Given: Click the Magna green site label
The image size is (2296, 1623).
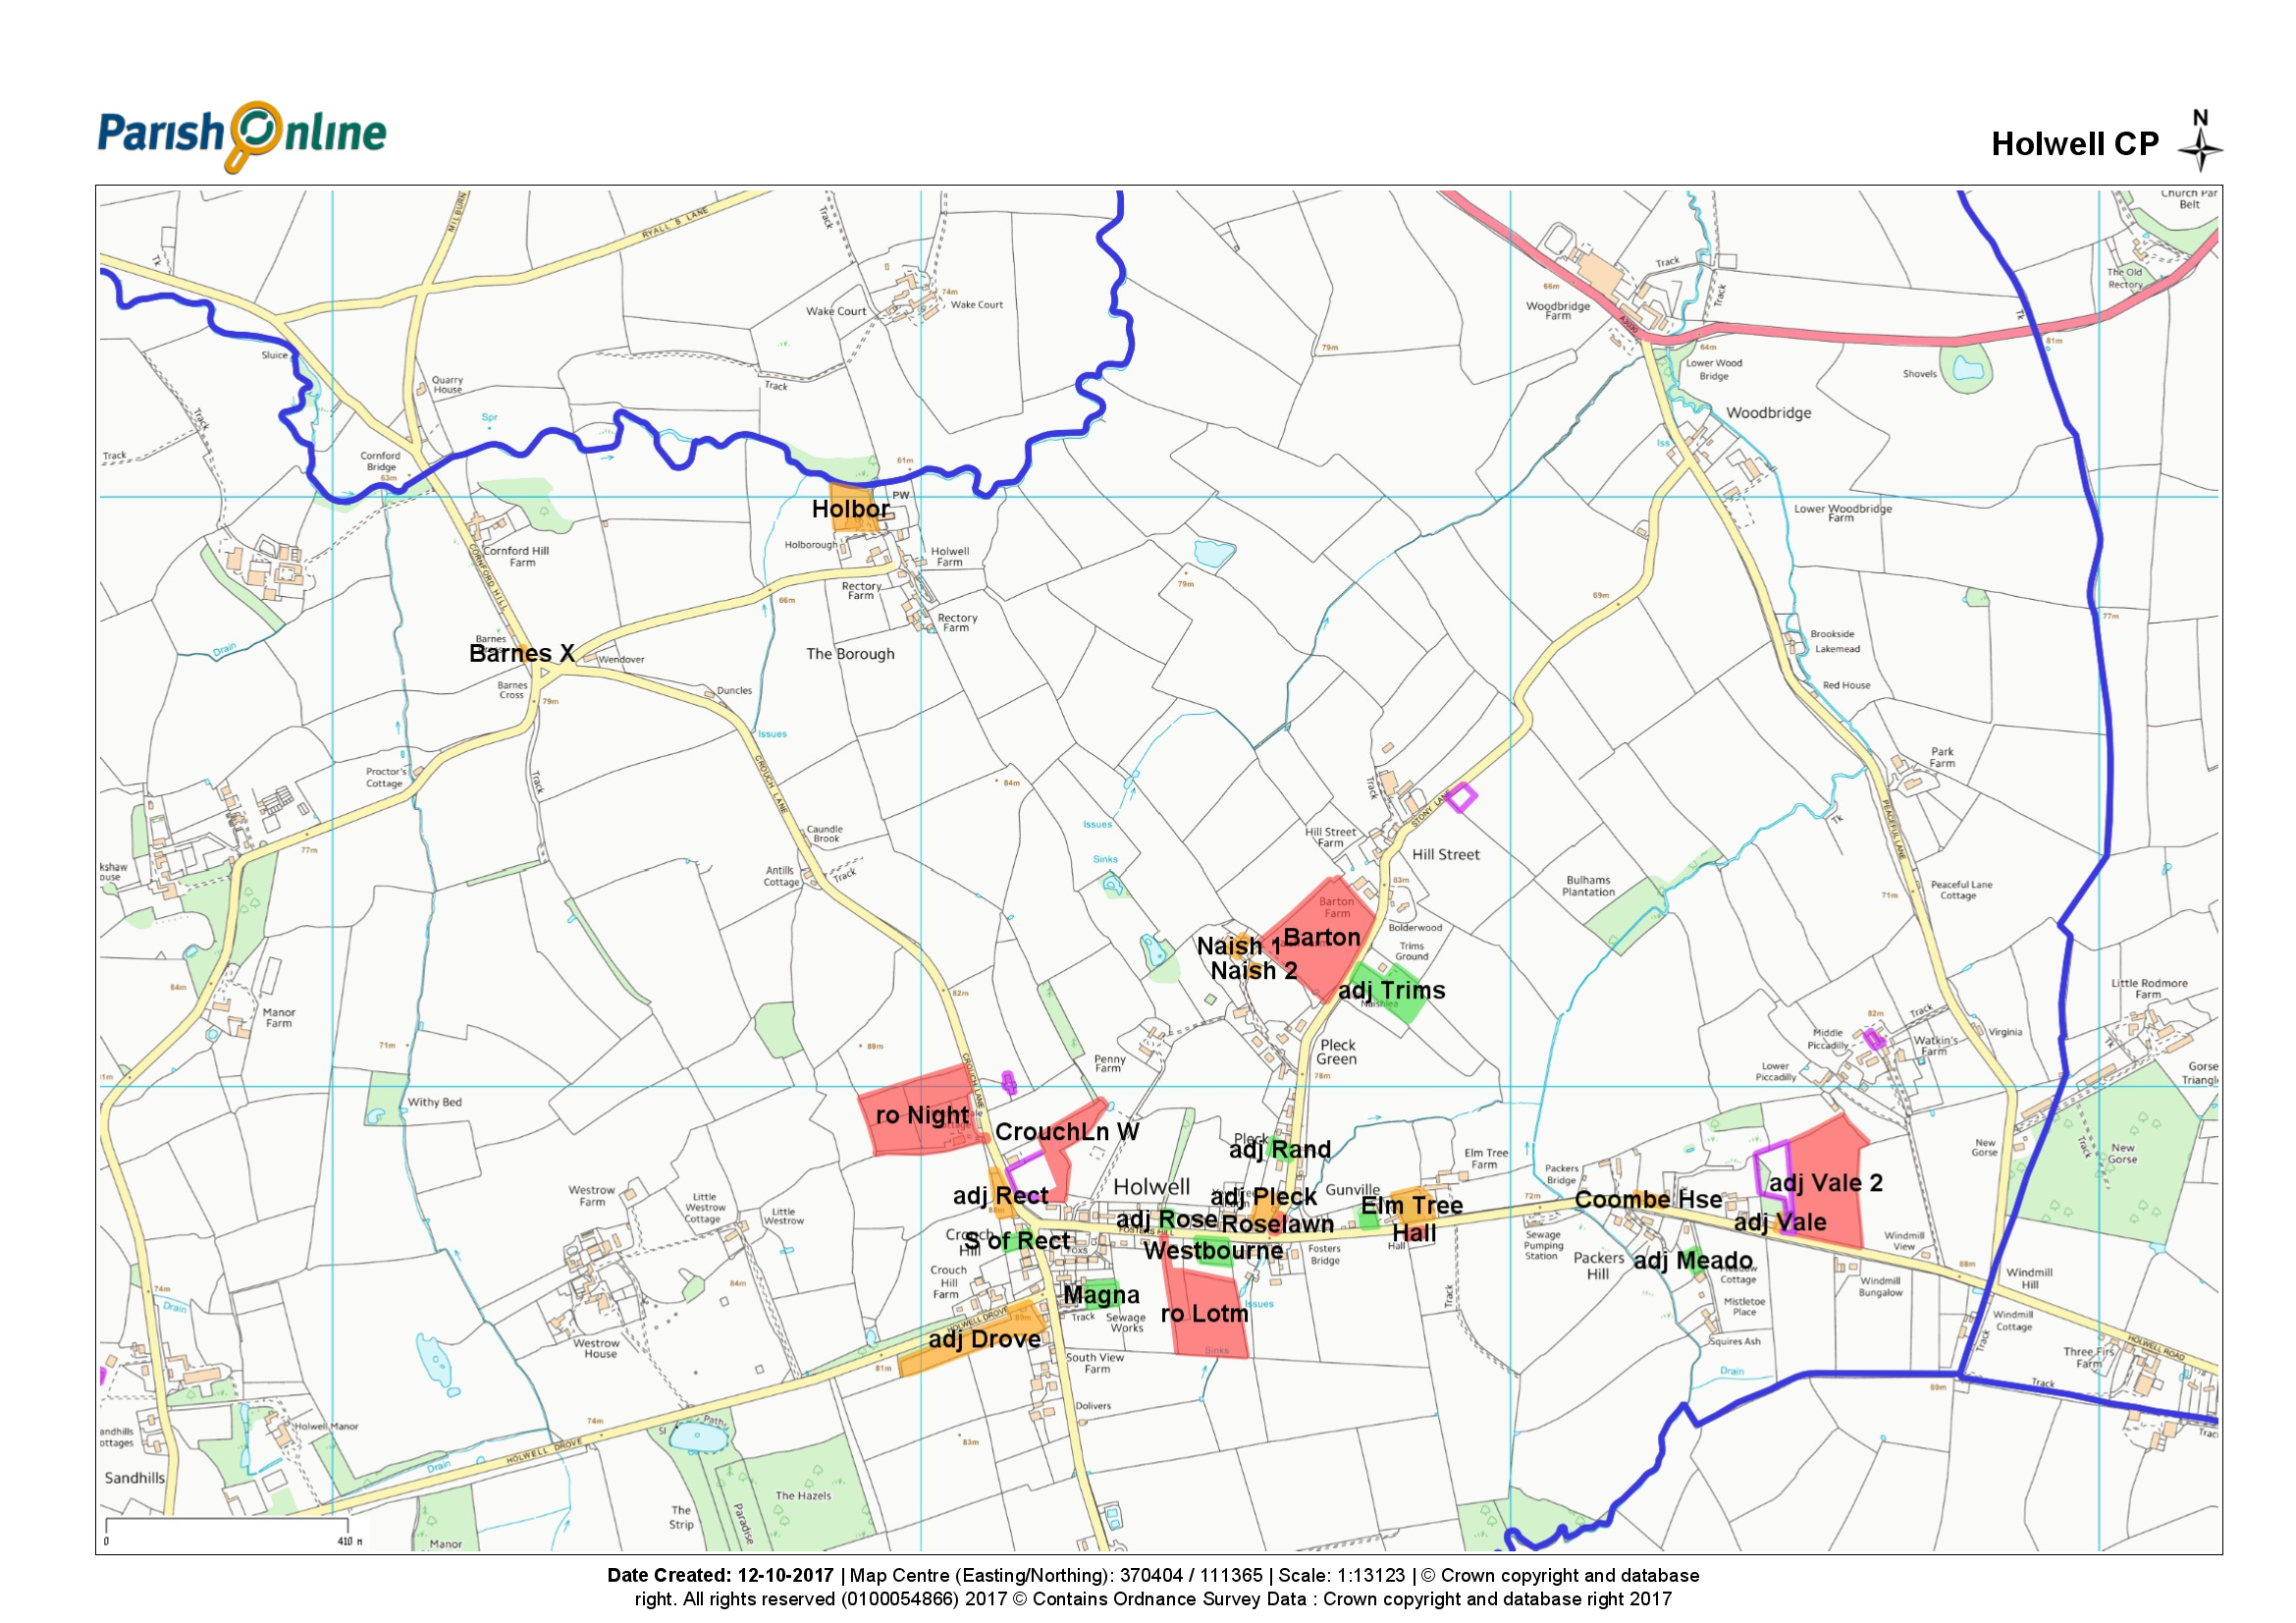Looking at the screenshot, I should (1101, 1296).
